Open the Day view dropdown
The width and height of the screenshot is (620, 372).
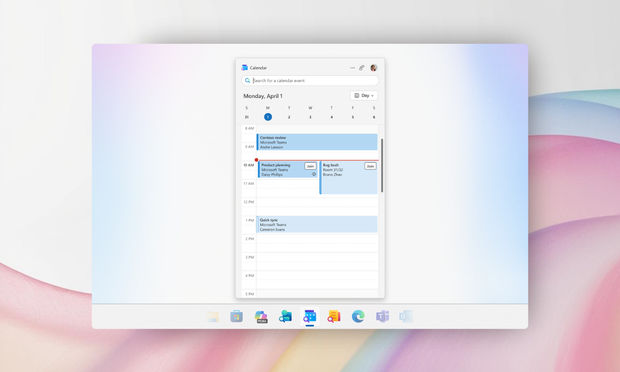pos(364,96)
